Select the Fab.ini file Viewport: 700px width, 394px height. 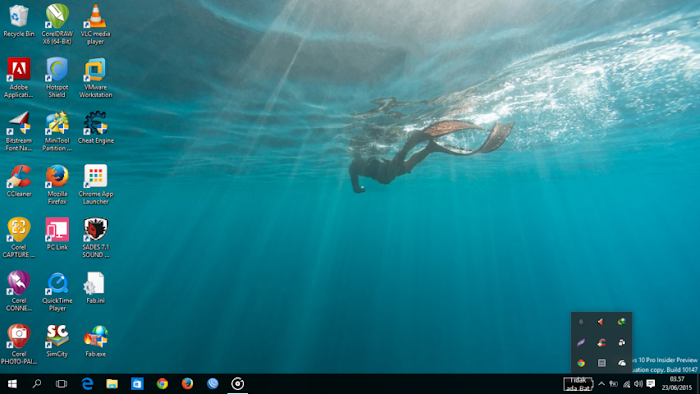pos(96,288)
